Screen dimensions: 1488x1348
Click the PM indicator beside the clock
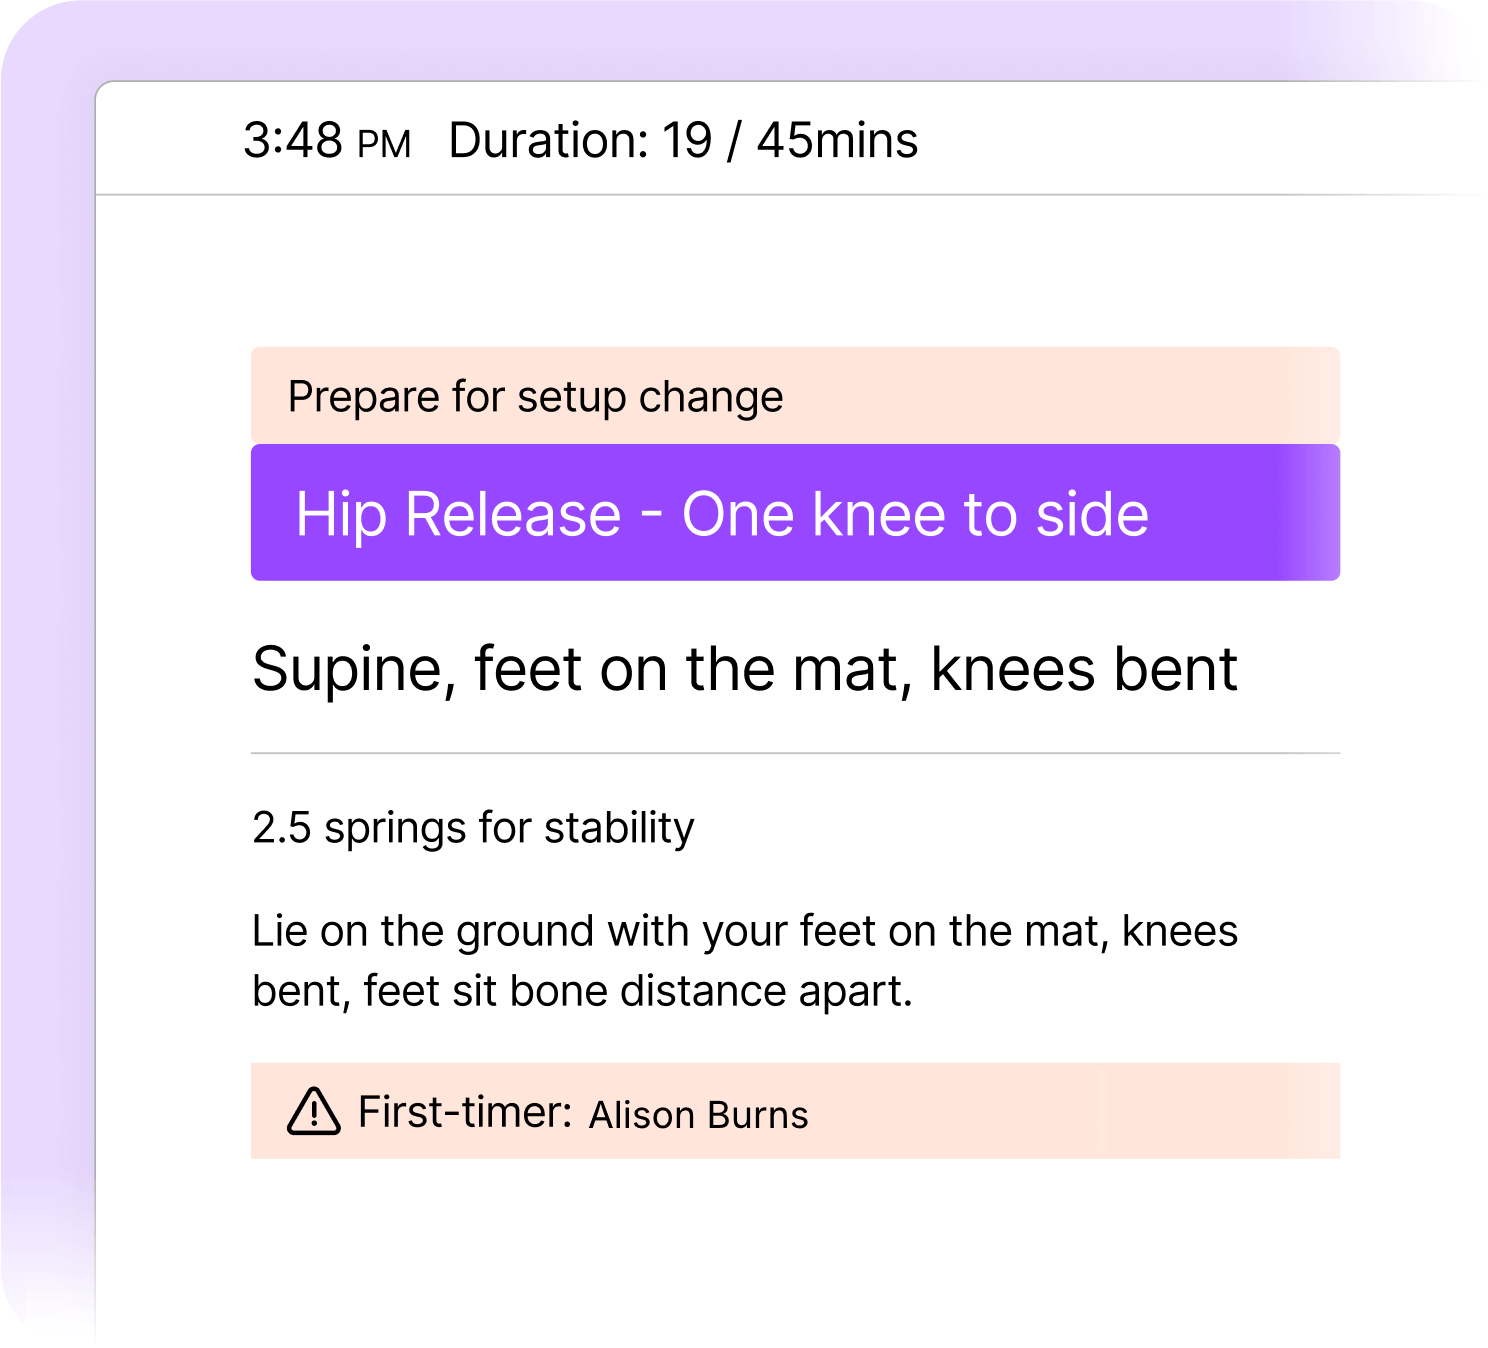384,144
